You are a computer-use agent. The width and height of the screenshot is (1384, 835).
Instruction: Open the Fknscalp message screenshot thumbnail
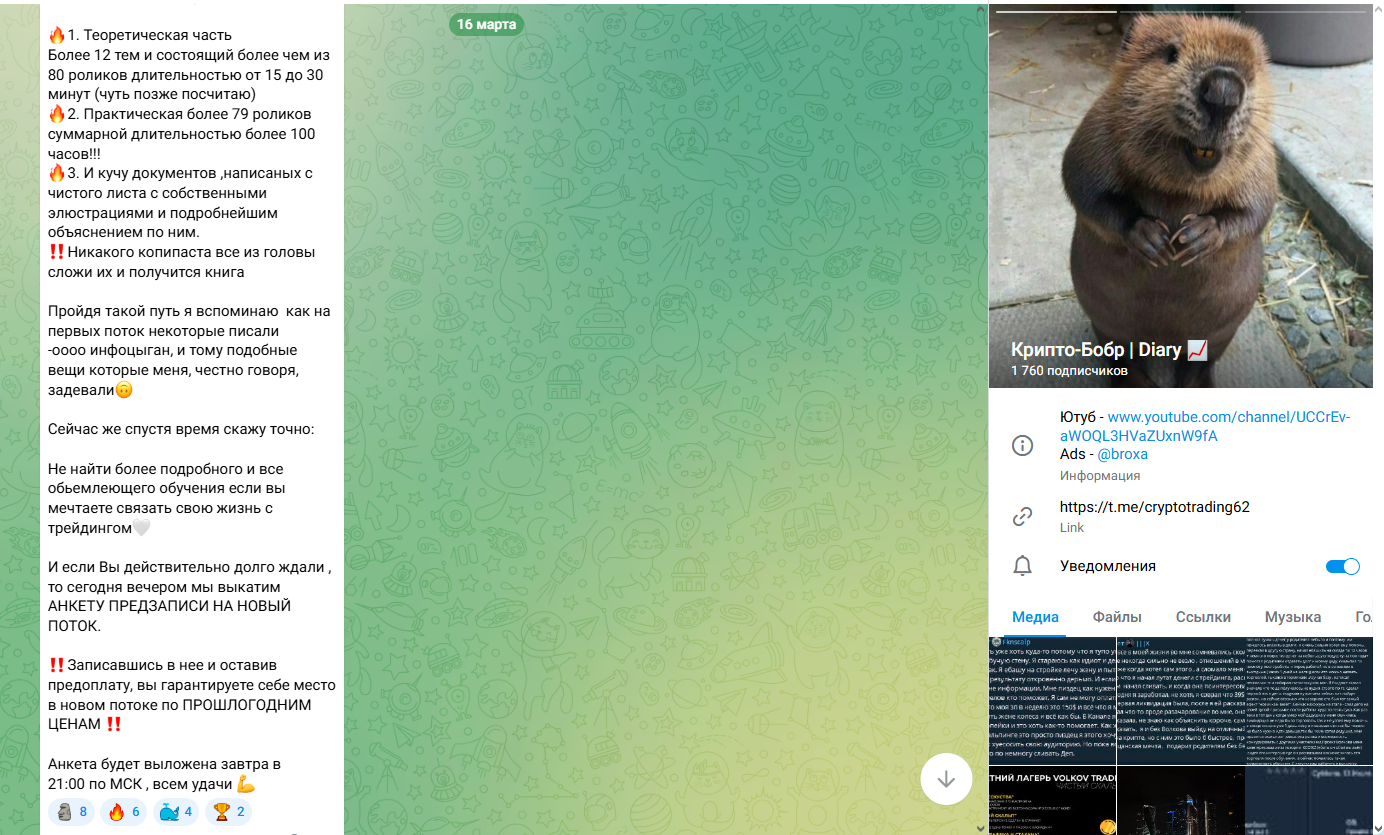tap(1052, 701)
